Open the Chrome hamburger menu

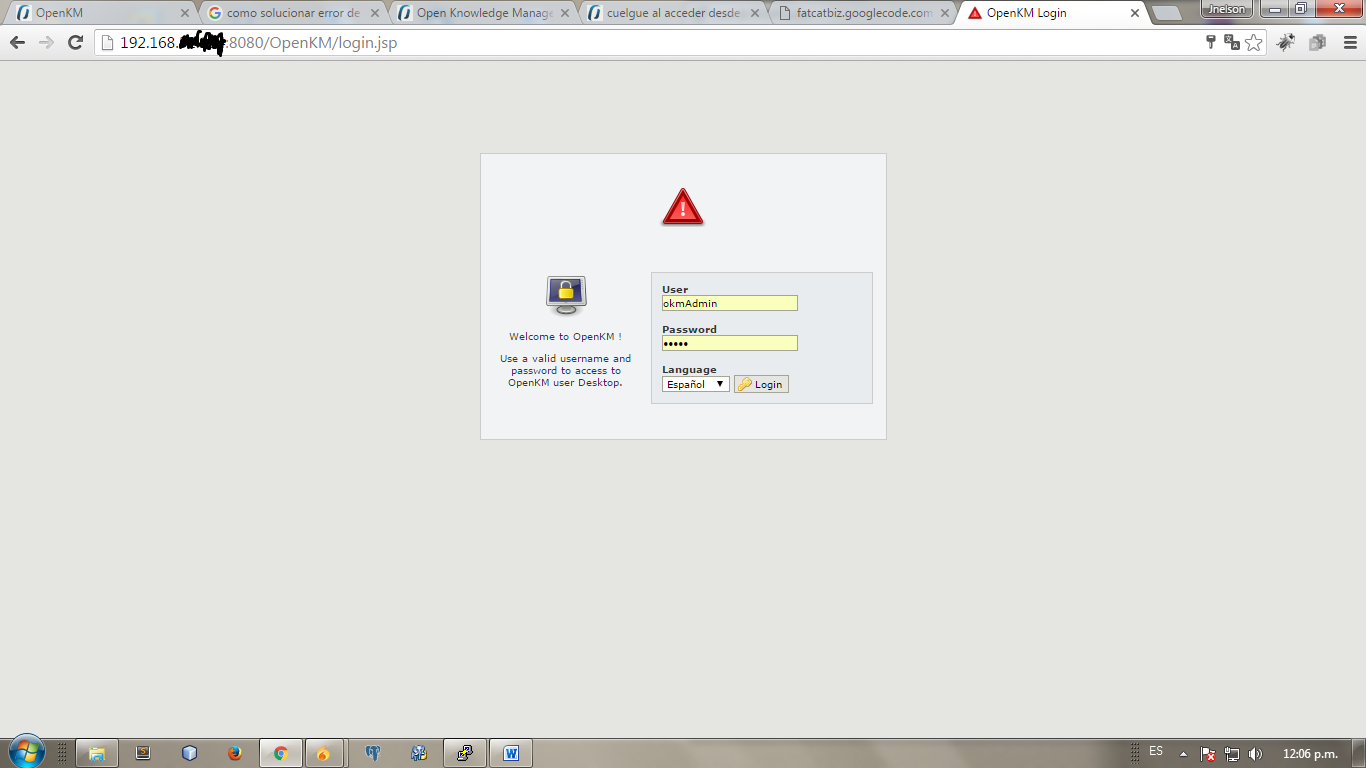coord(1347,42)
